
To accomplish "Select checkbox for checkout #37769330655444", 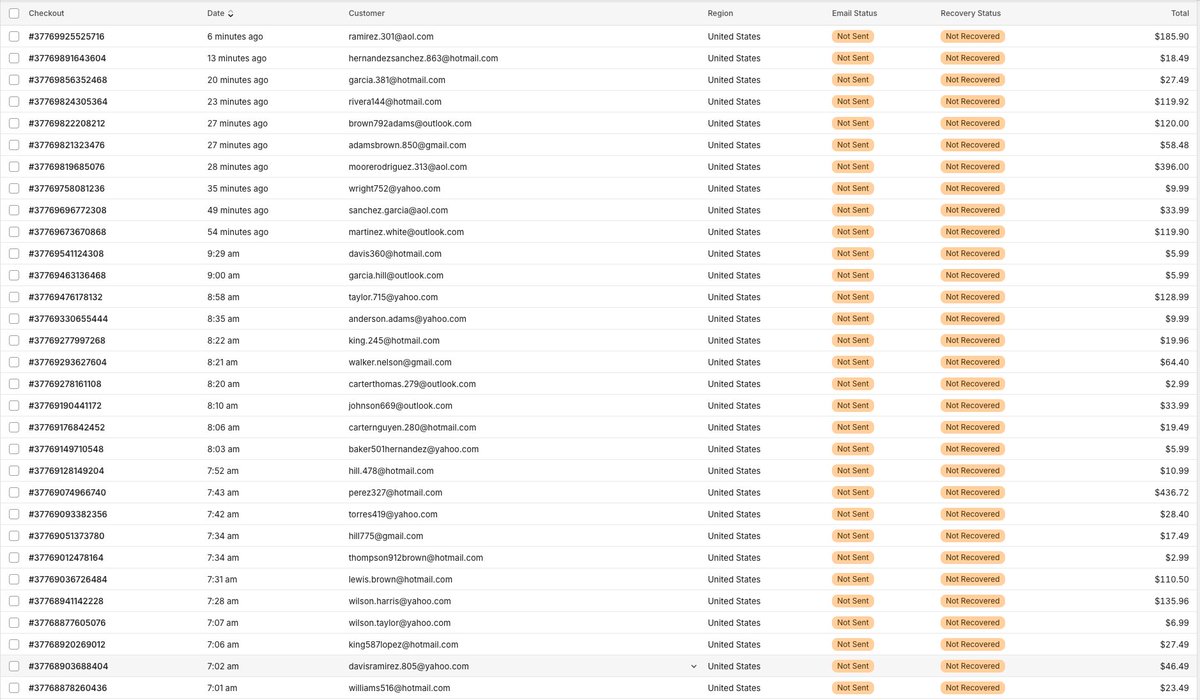I will coord(14,319).
